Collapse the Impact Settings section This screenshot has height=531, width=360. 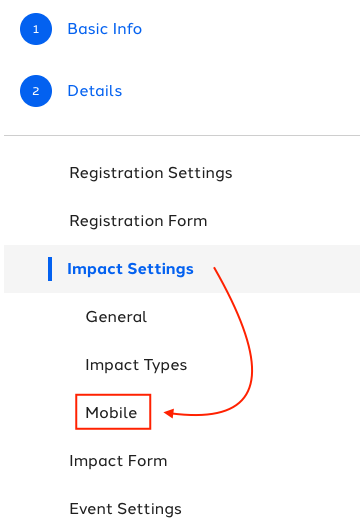point(130,269)
